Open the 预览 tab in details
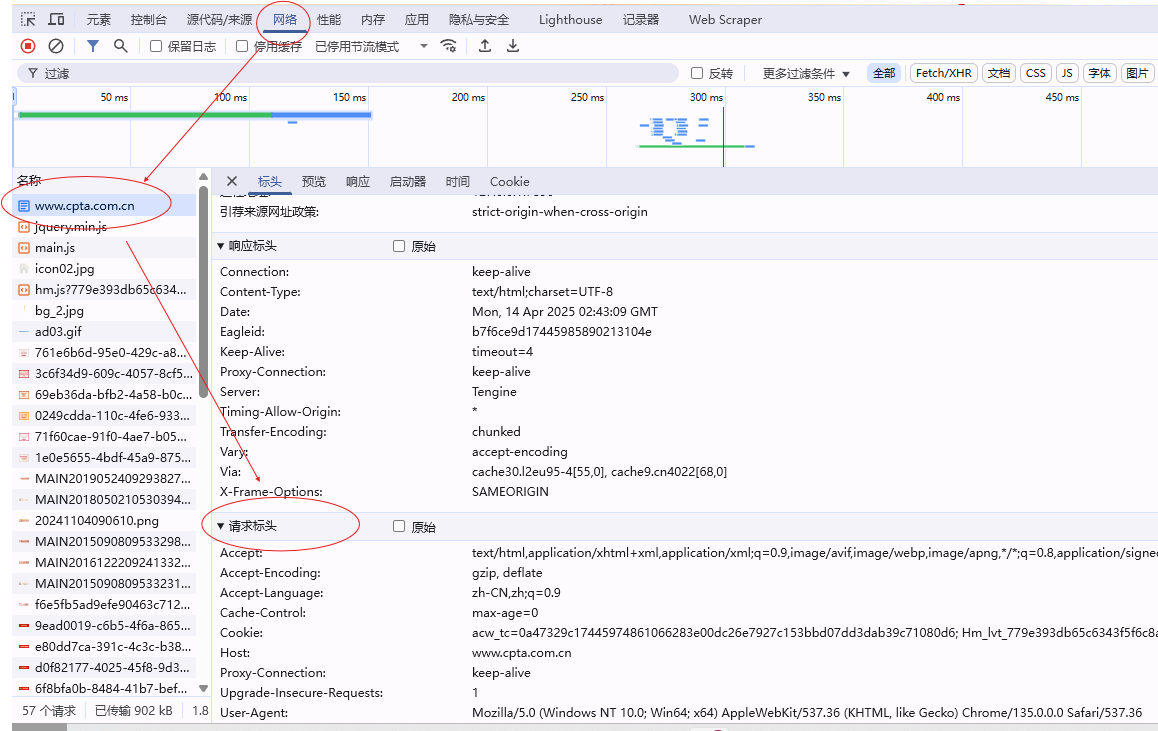 [314, 181]
